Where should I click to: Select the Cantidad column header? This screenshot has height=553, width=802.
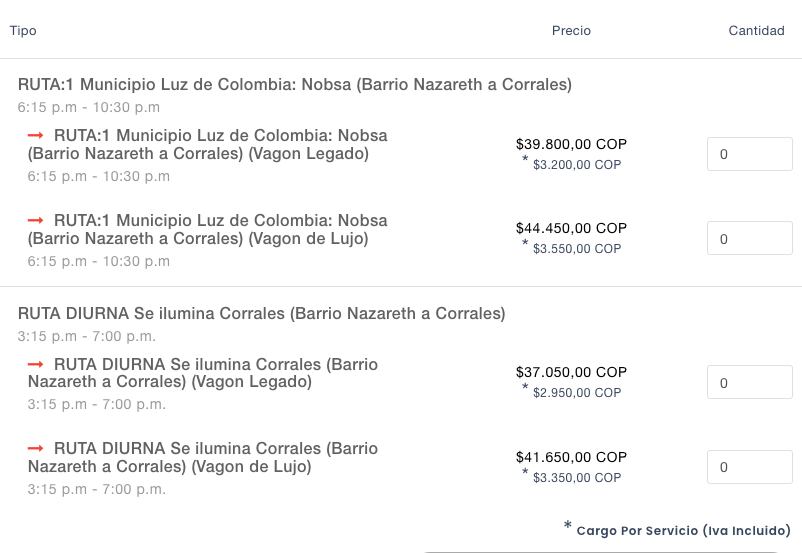(x=756, y=31)
